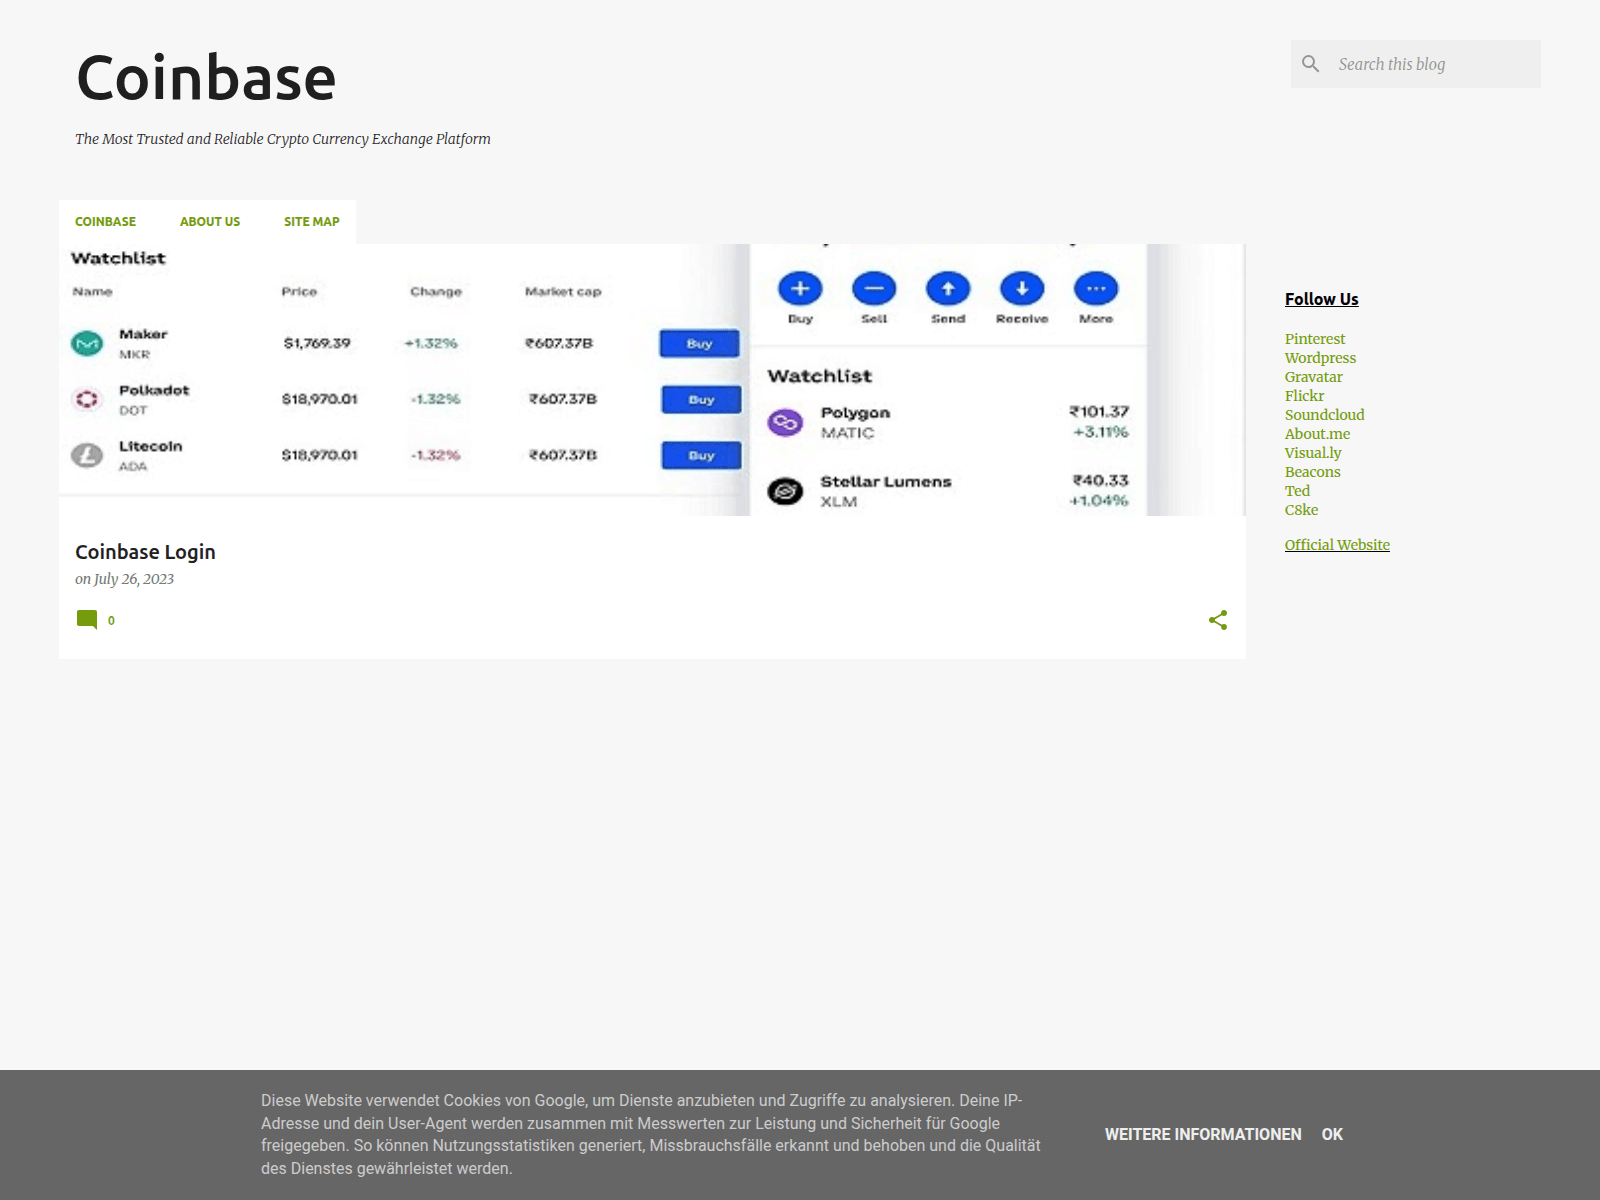The width and height of the screenshot is (1600, 1200).
Task: Click the post date July 26, 2023
Action: tap(134, 579)
